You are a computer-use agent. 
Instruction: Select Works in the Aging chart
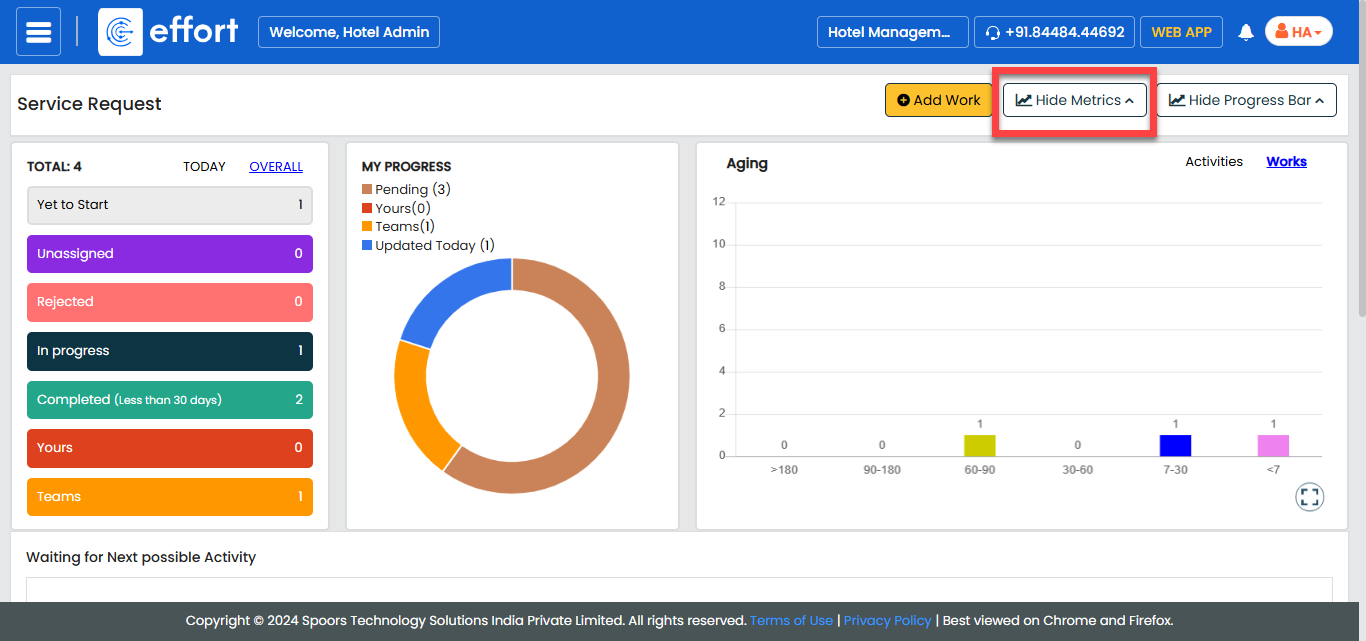(x=1286, y=162)
